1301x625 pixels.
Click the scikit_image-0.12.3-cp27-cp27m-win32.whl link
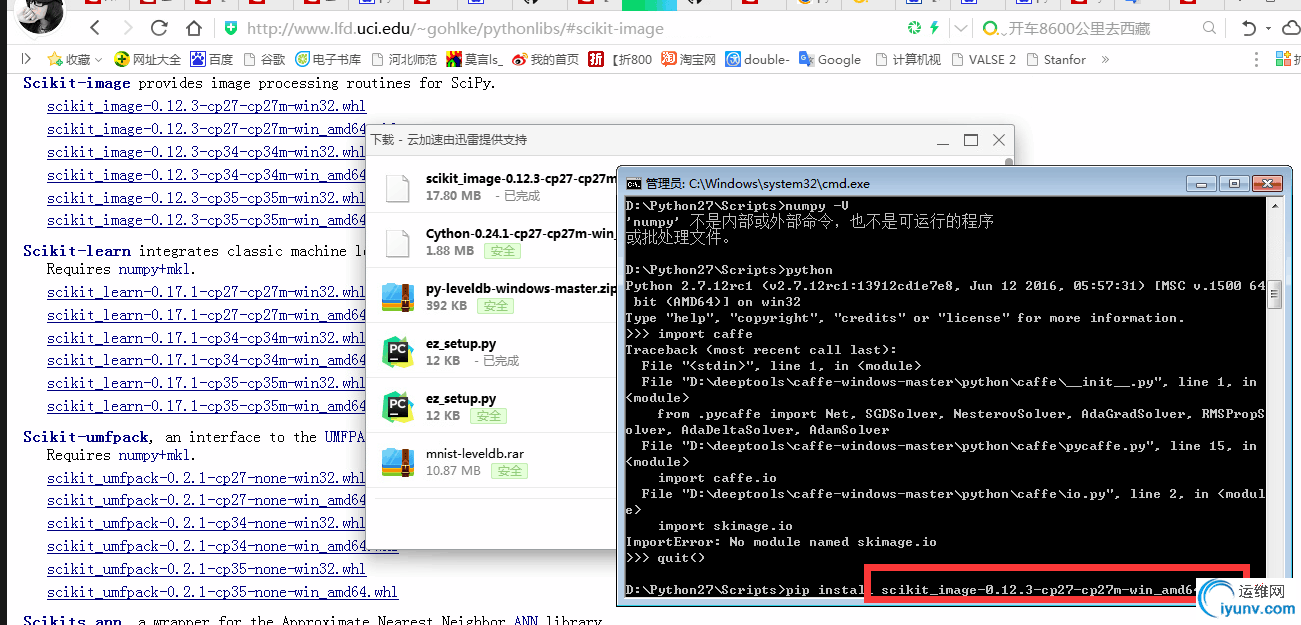(206, 106)
